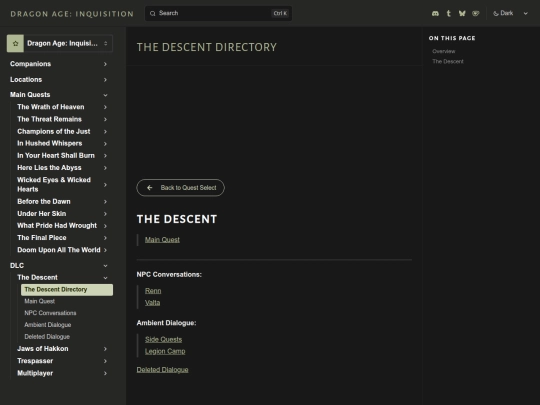Open Champions of the Just quest
This screenshot has height=405, width=540.
click(x=54, y=132)
